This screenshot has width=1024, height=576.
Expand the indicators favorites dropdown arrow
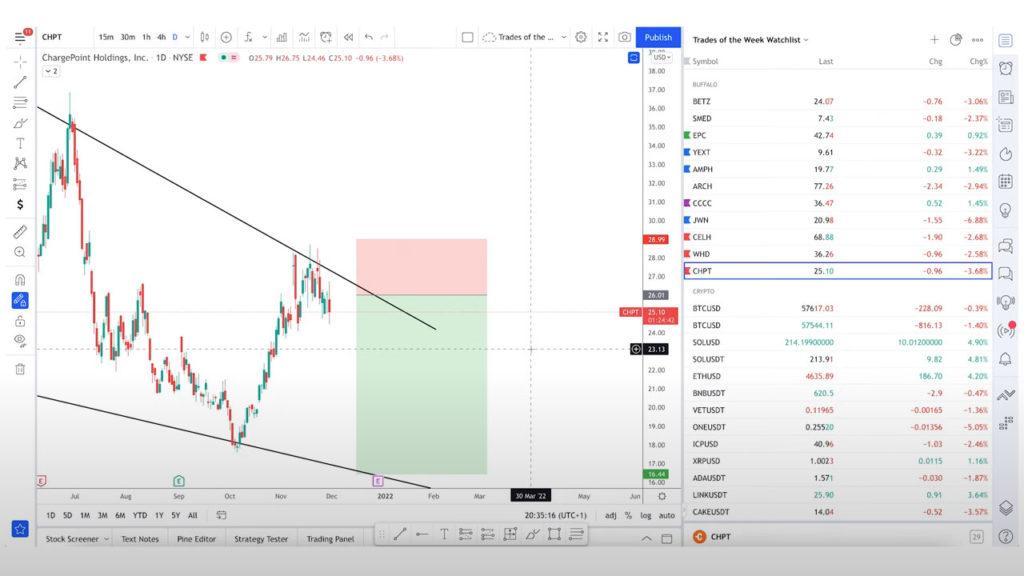coord(264,37)
